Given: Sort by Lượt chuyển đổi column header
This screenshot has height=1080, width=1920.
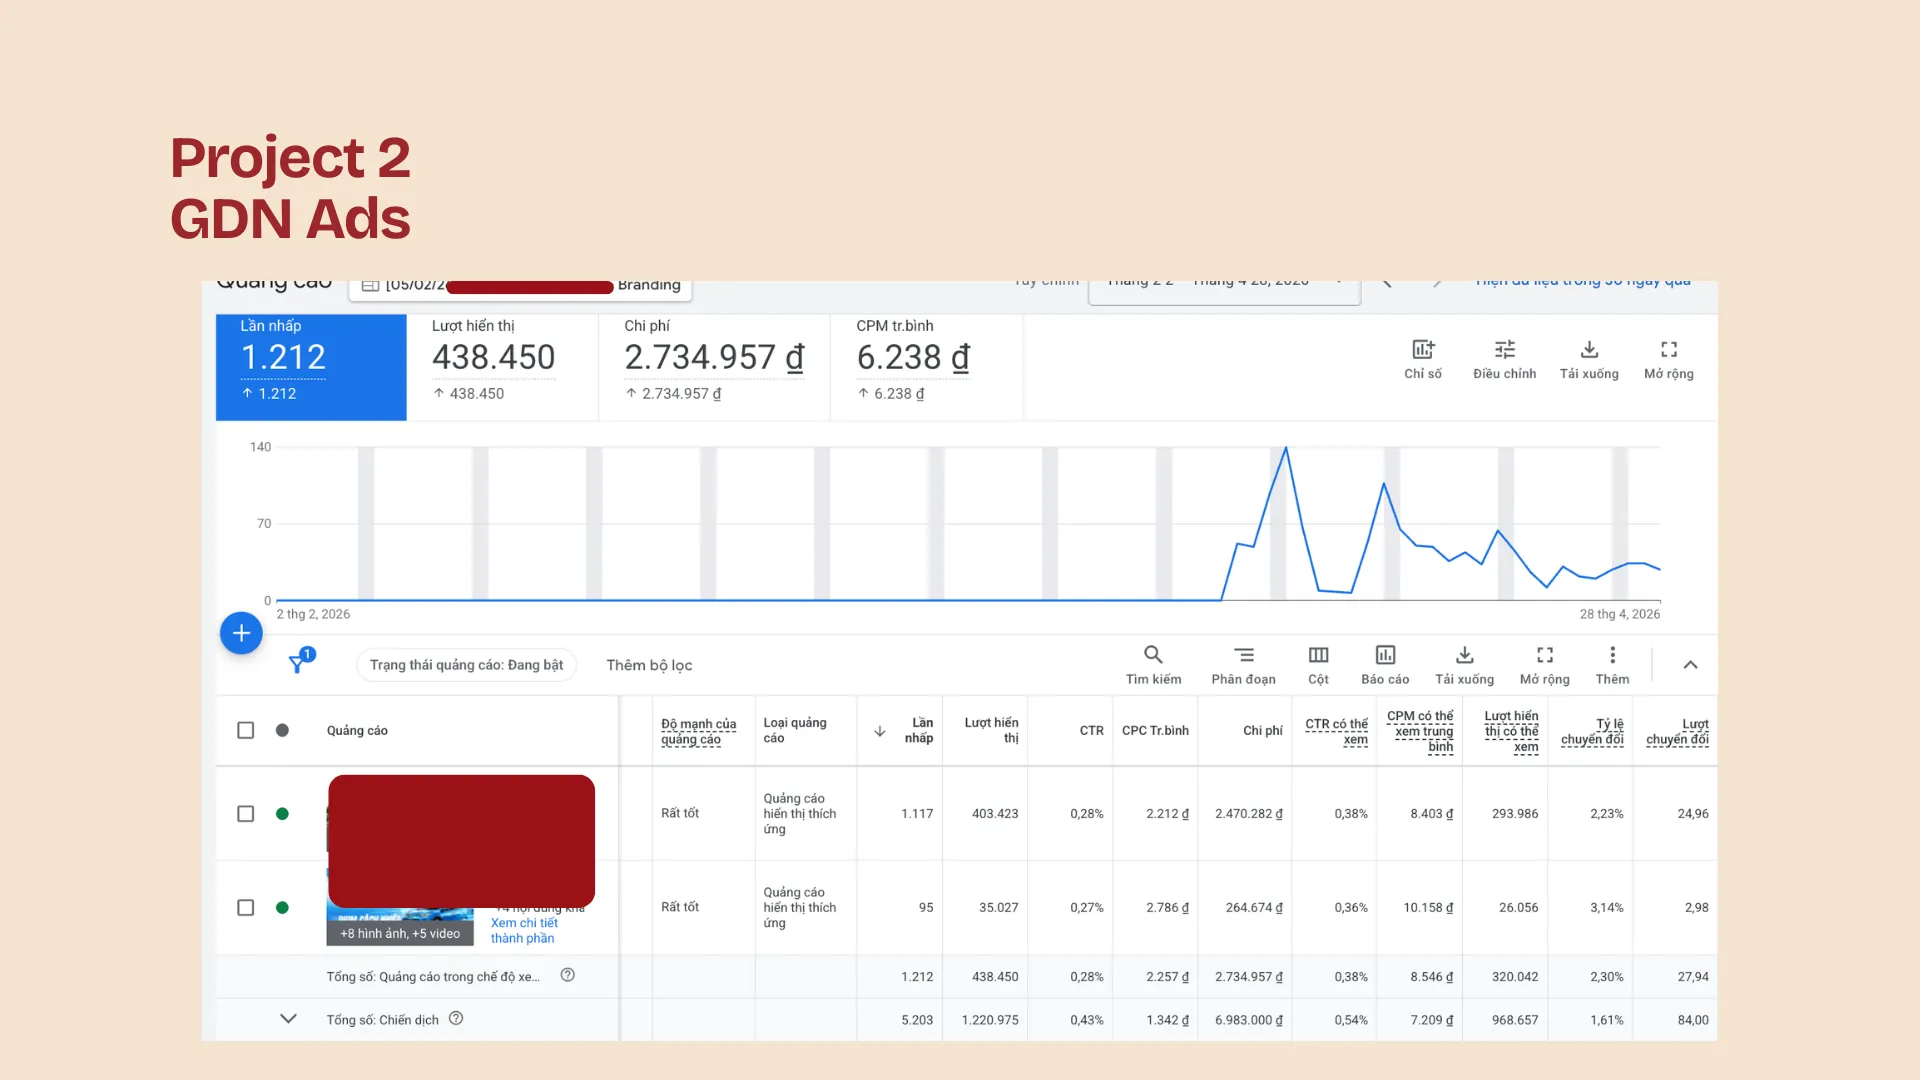Looking at the screenshot, I should coord(1677,731).
